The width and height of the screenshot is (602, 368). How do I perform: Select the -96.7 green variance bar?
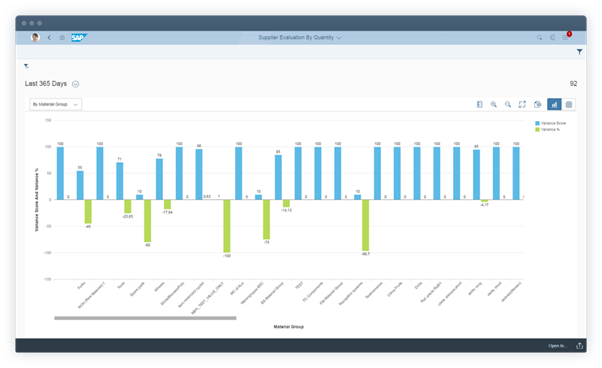366,225
